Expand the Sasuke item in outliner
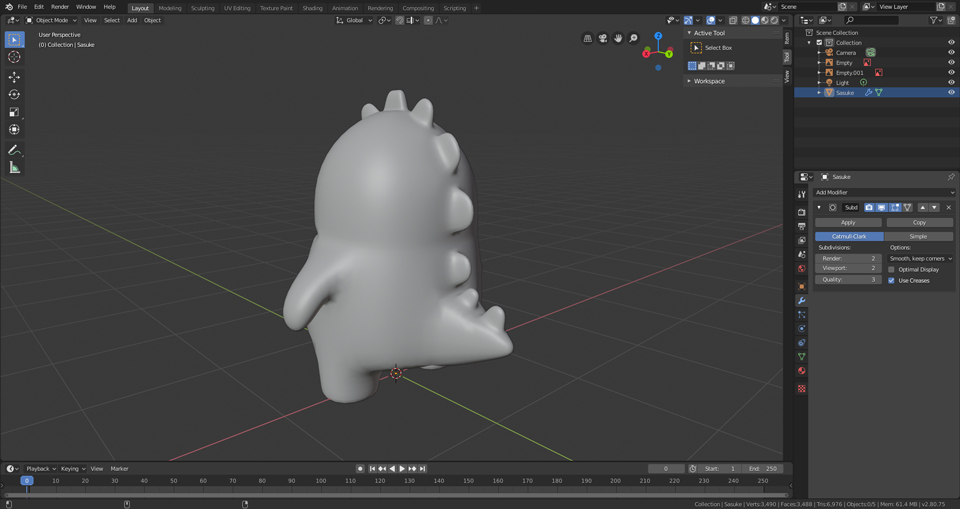 click(819, 92)
